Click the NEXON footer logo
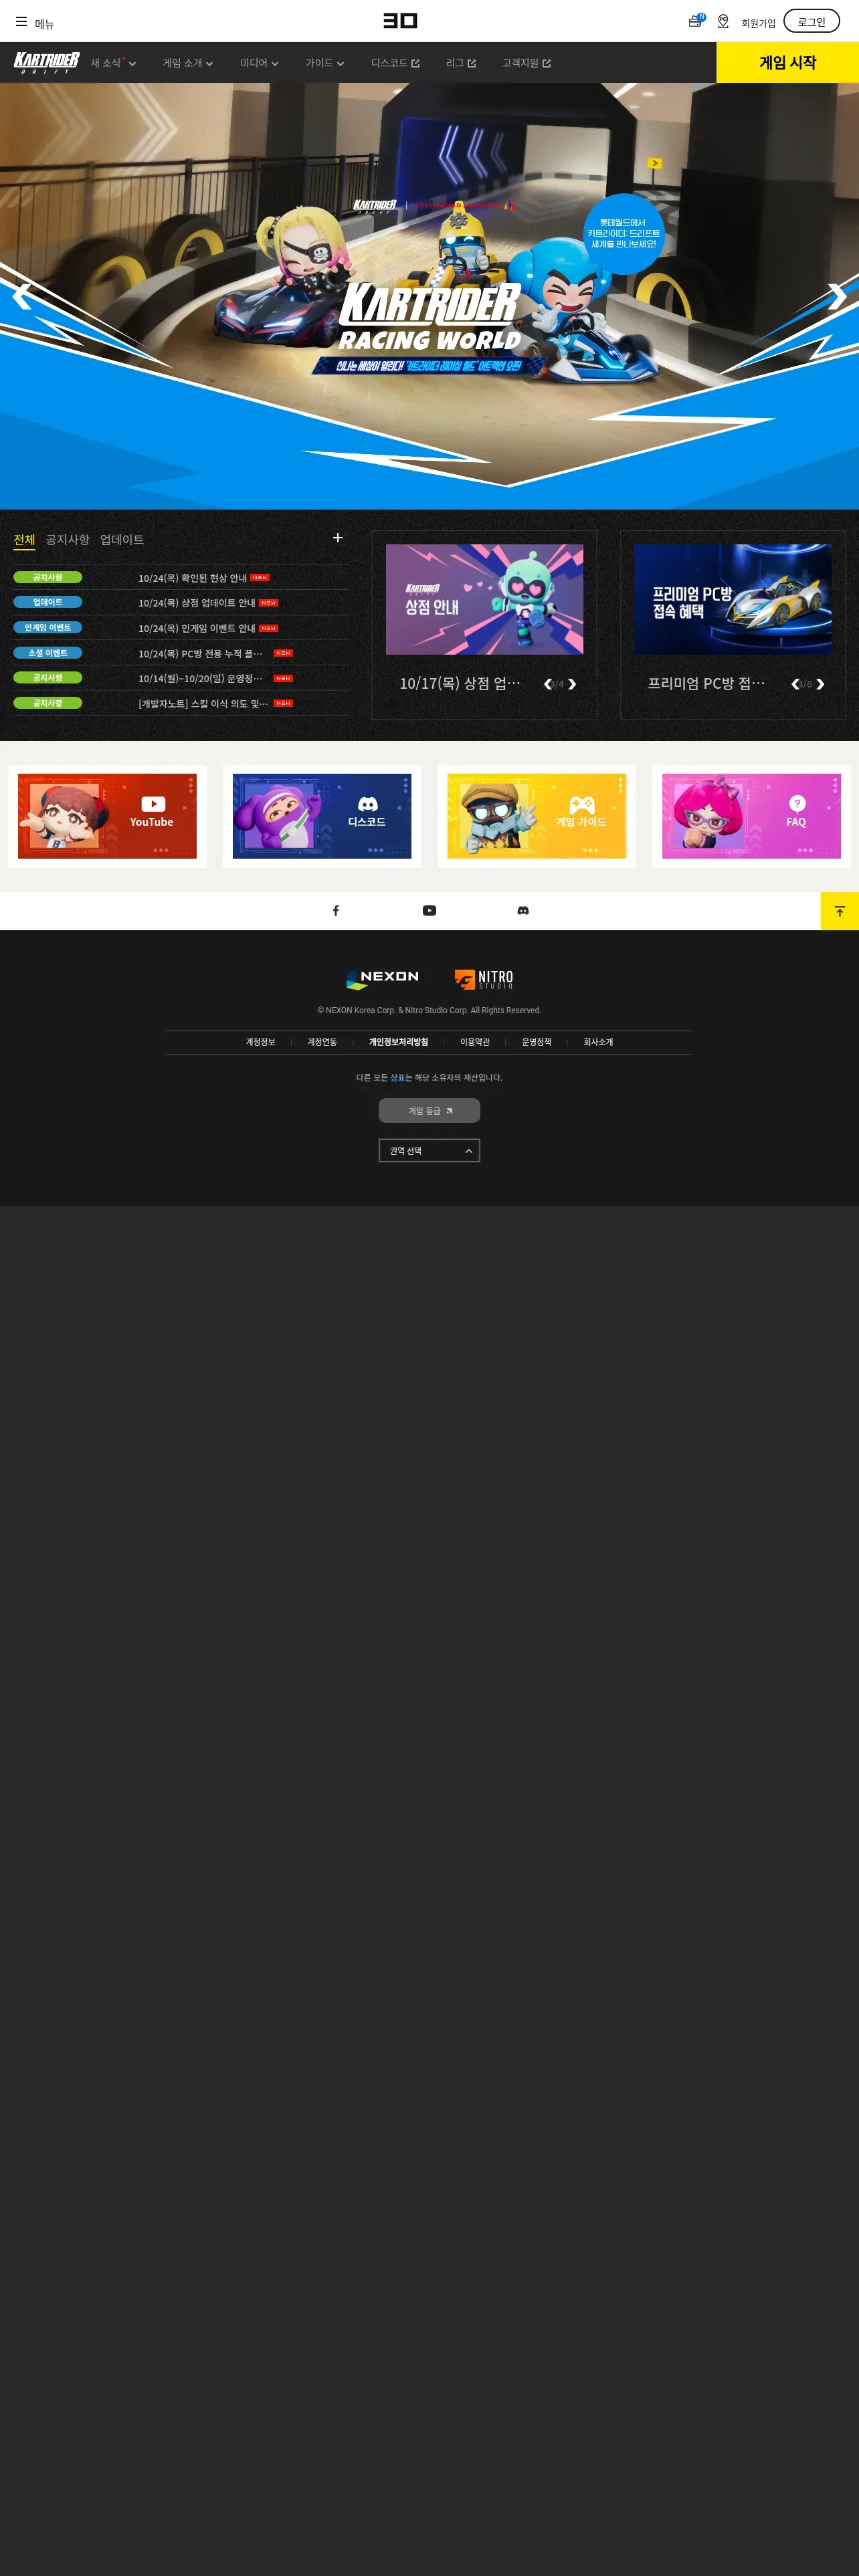 point(382,979)
